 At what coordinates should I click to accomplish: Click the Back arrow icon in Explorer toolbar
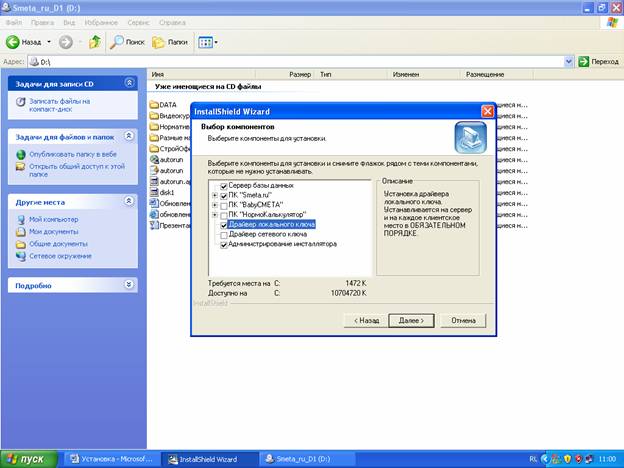(14, 42)
